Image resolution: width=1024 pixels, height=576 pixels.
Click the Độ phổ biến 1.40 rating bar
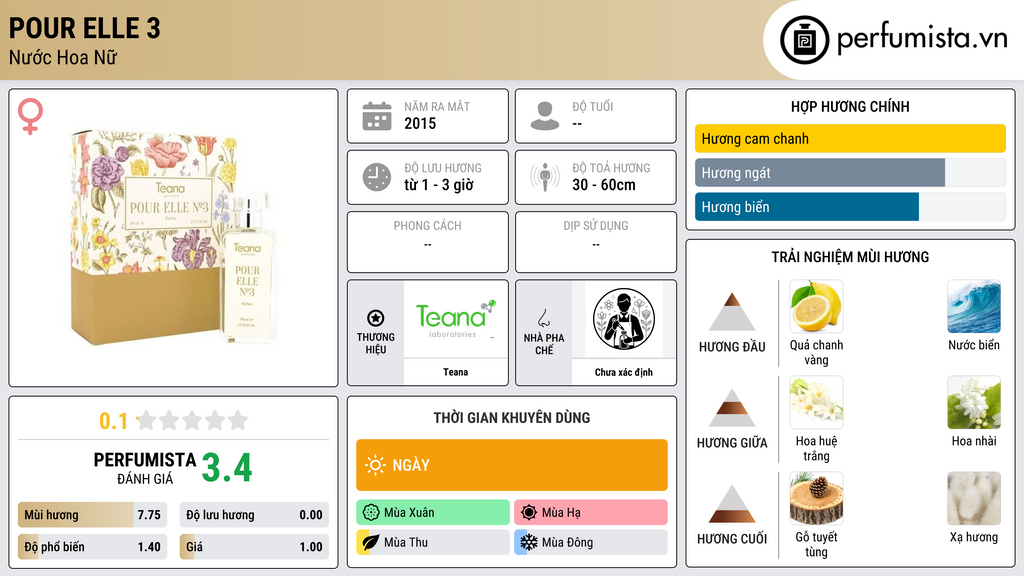click(x=92, y=547)
